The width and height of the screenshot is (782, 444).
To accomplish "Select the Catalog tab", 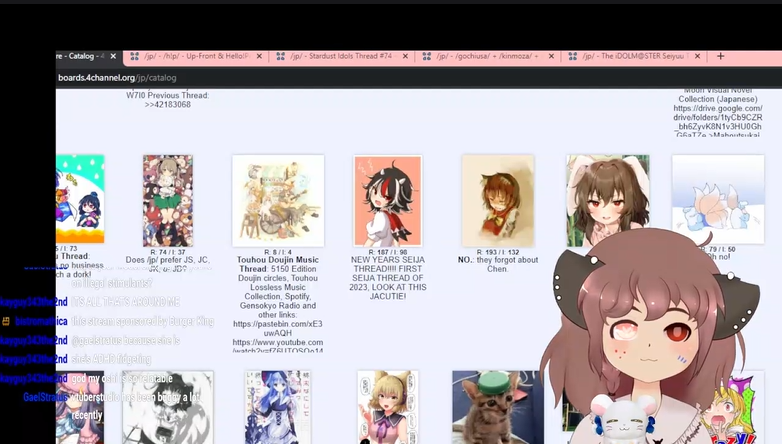I will click(x=80, y=57).
